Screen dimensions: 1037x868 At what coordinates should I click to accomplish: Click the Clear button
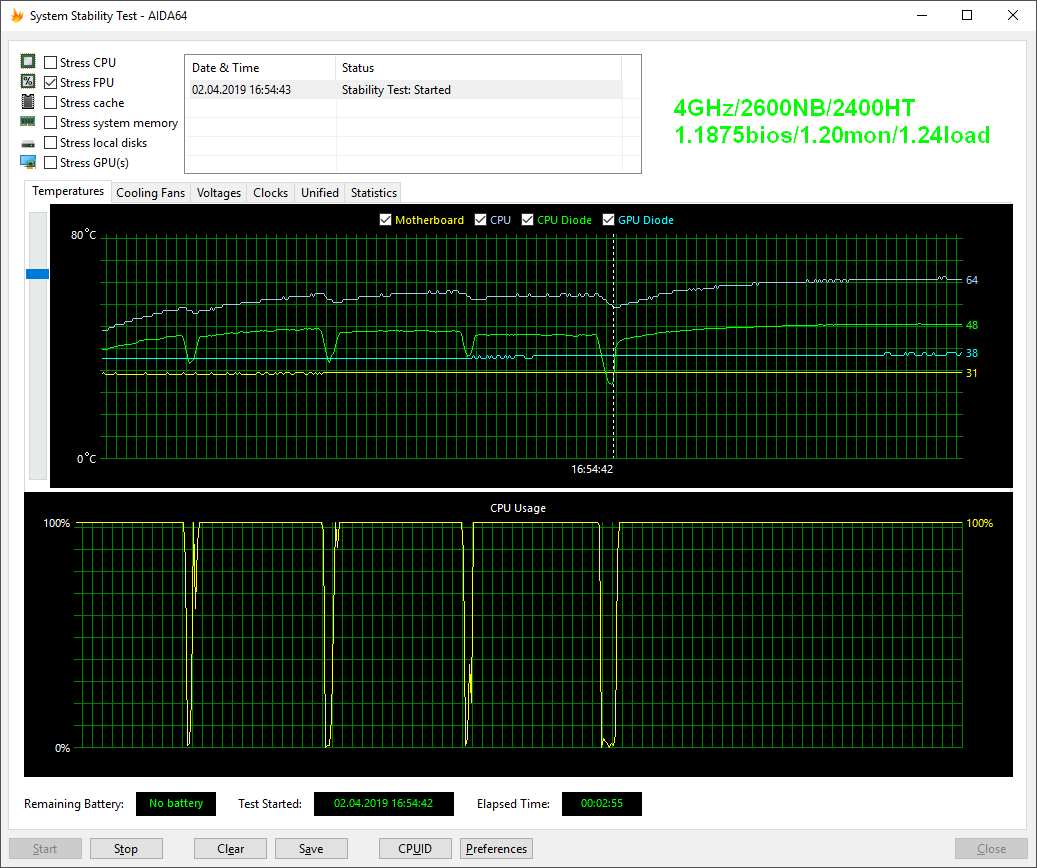pyautogui.click(x=230, y=848)
